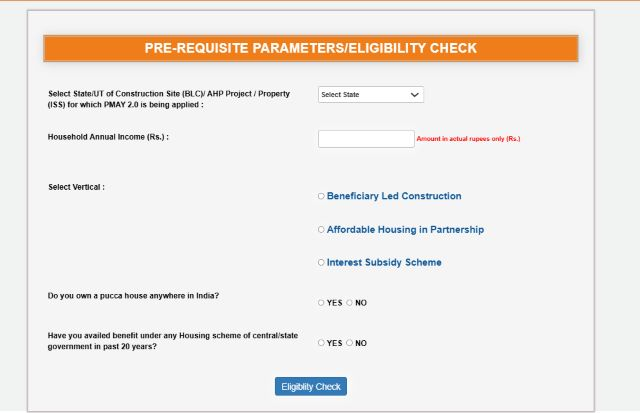Click the Affordable Housing in Partnership label text
The height and width of the screenshot is (413, 640).
pyautogui.click(x=405, y=229)
